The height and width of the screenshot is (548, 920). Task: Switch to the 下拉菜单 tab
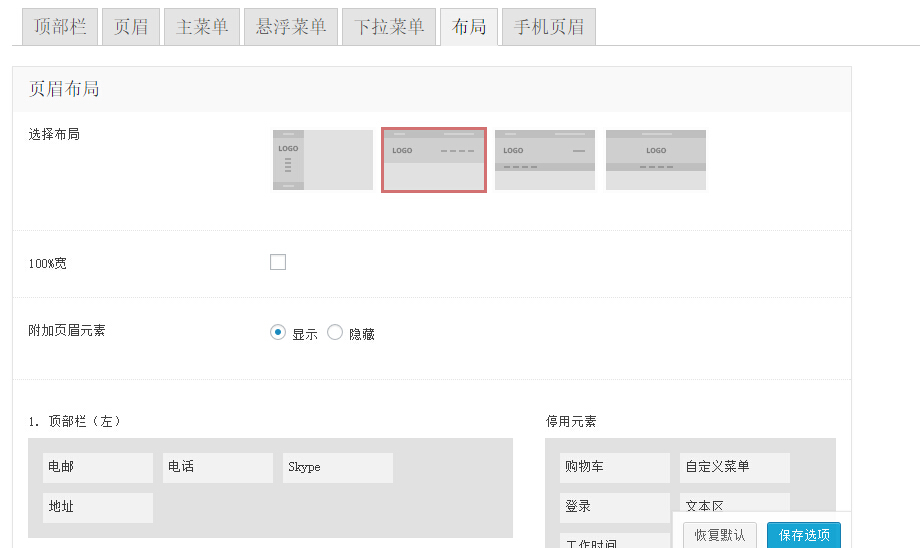(389, 27)
